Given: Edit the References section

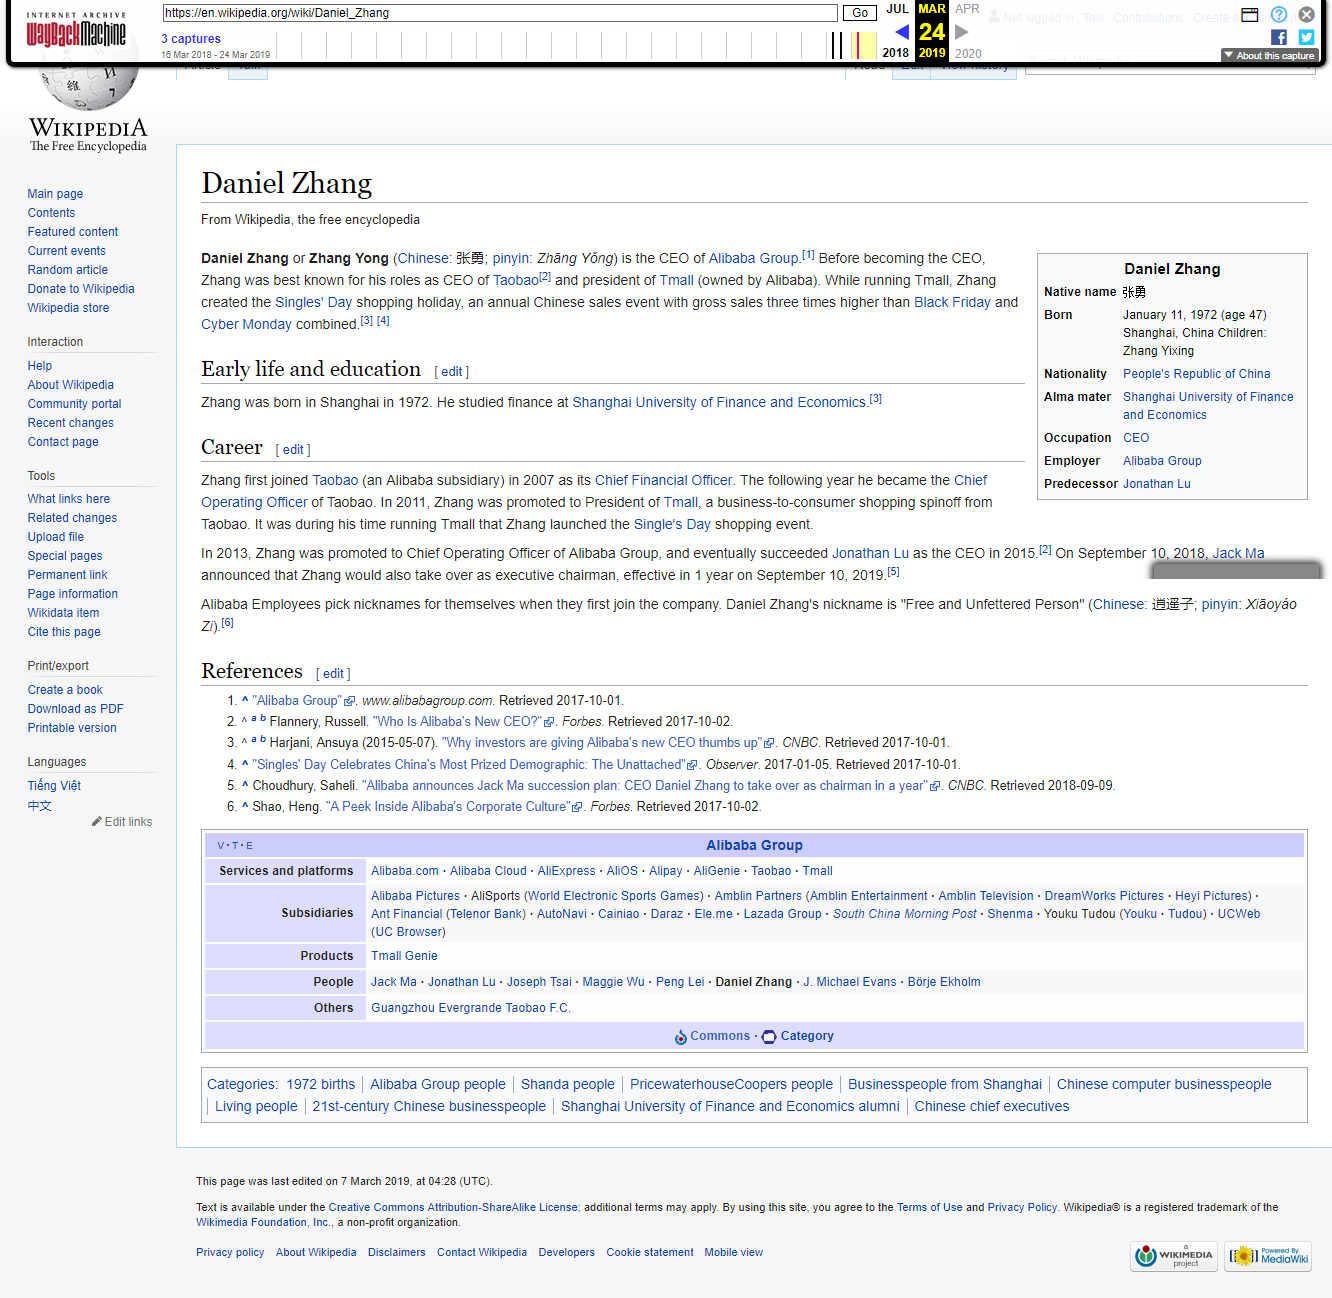Looking at the screenshot, I should click(x=334, y=674).
